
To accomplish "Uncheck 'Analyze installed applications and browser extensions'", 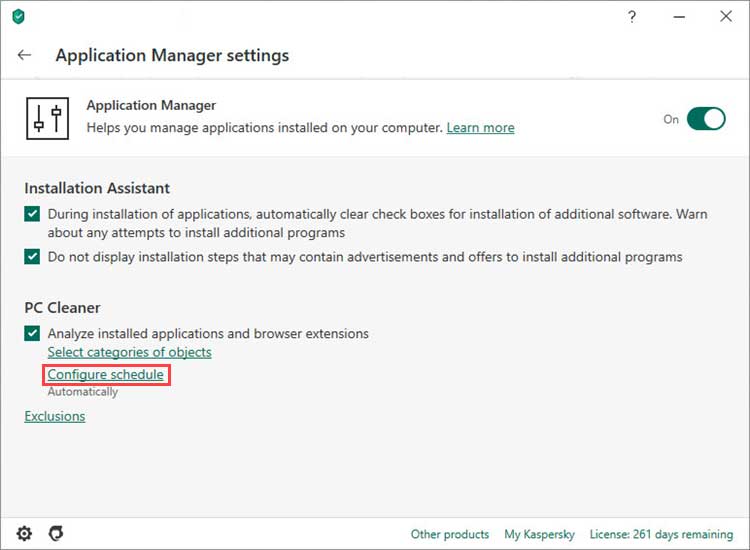I will pyautogui.click(x=32, y=333).
